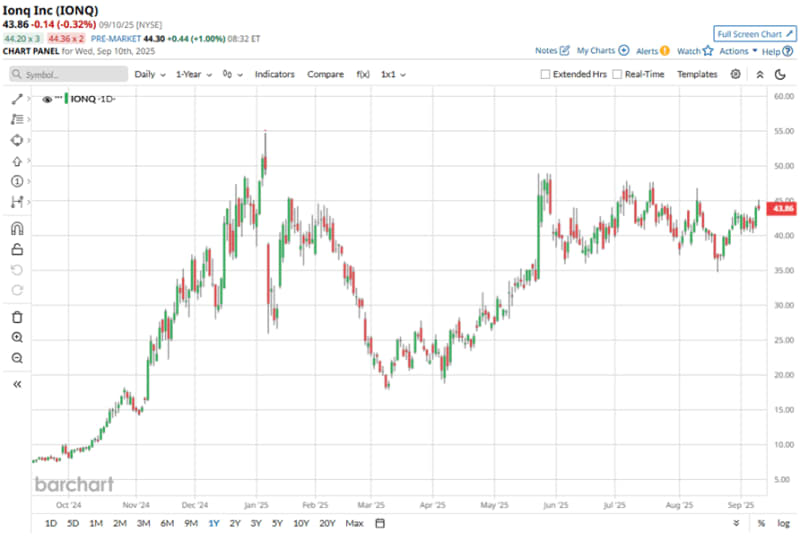Open chart settings gear icon
The width and height of the screenshot is (800, 541).
pyautogui.click(x=736, y=74)
